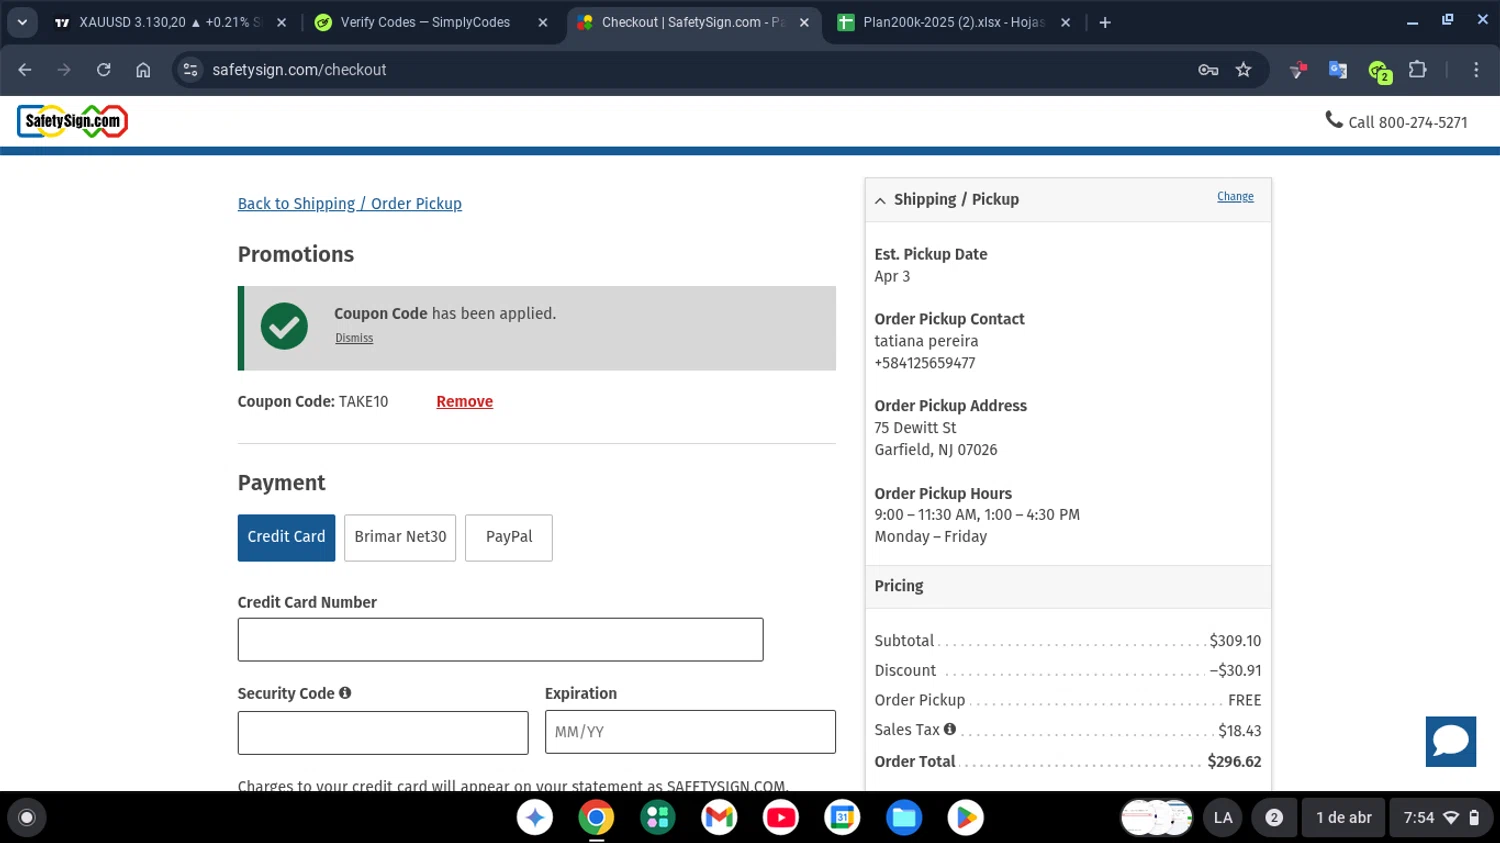Open the live chat bubble icon

pos(1450,741)
